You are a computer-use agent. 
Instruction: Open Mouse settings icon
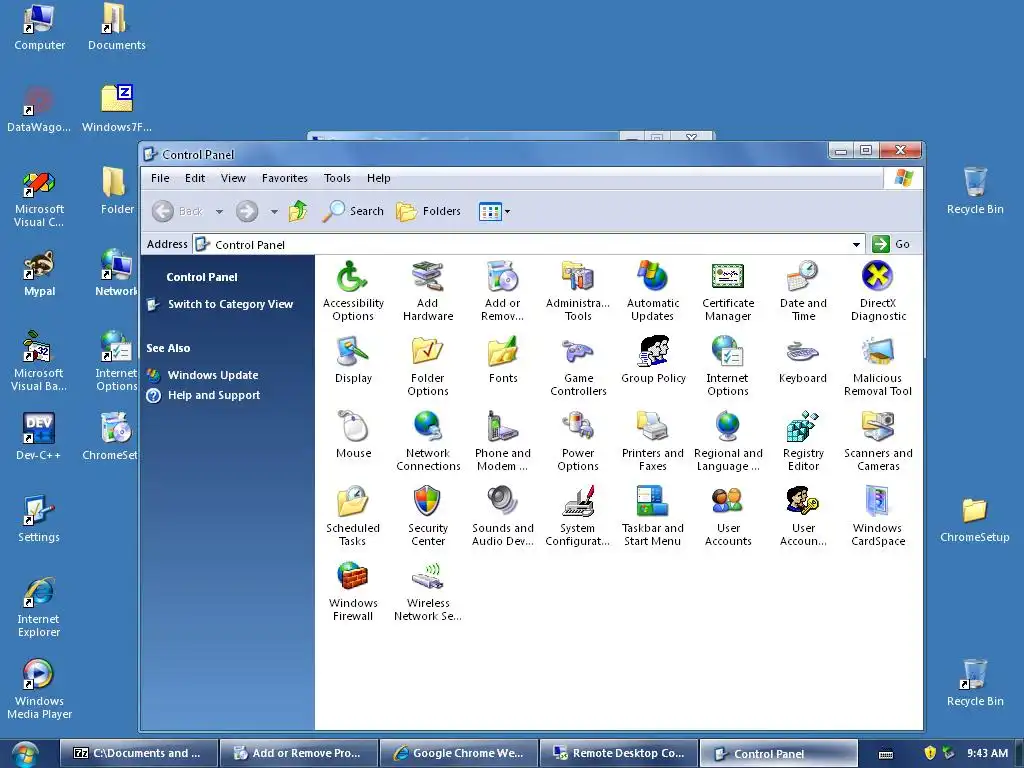353,434
